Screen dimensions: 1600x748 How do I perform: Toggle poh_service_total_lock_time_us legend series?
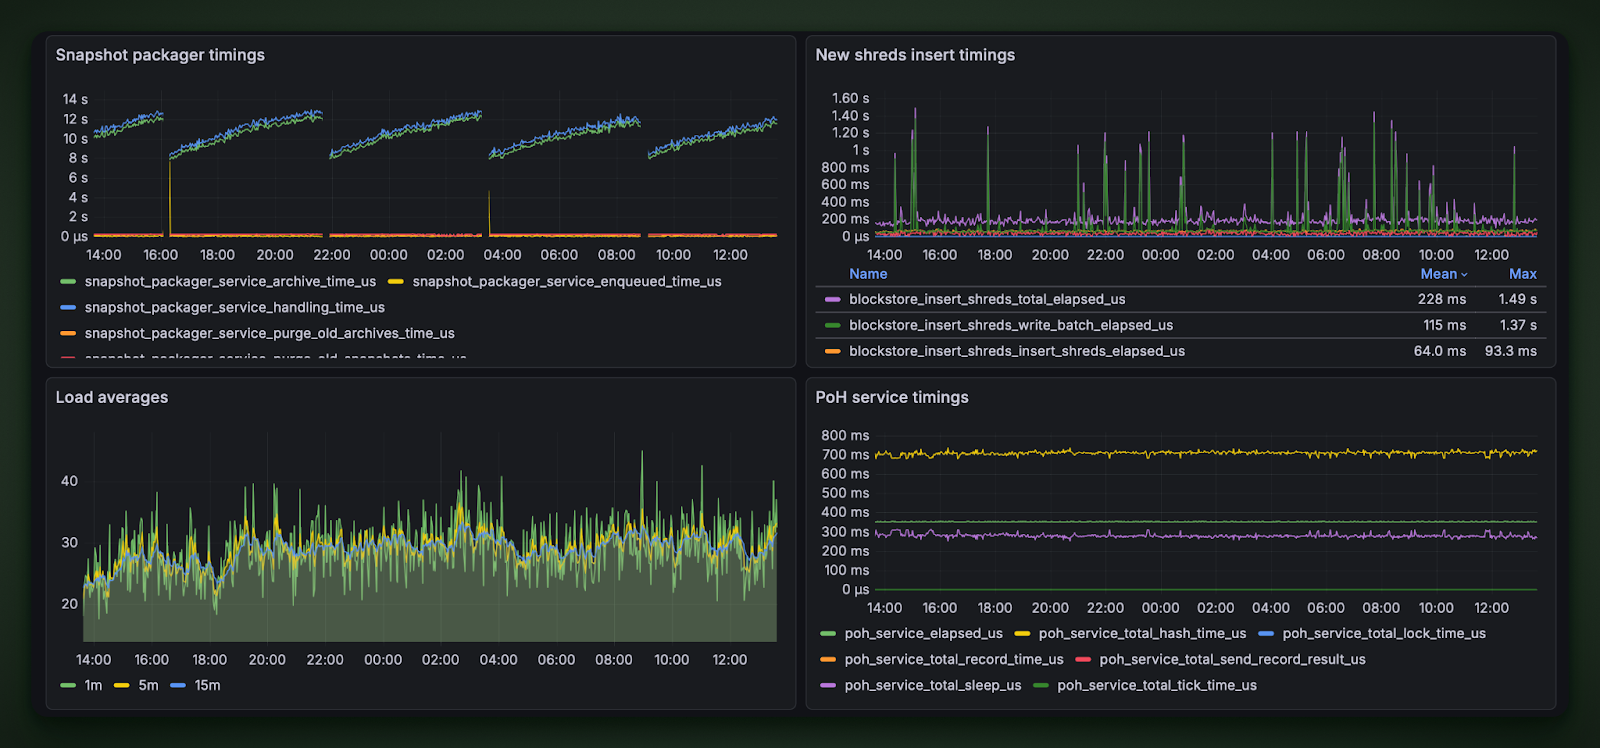(x=1384, y=633)
